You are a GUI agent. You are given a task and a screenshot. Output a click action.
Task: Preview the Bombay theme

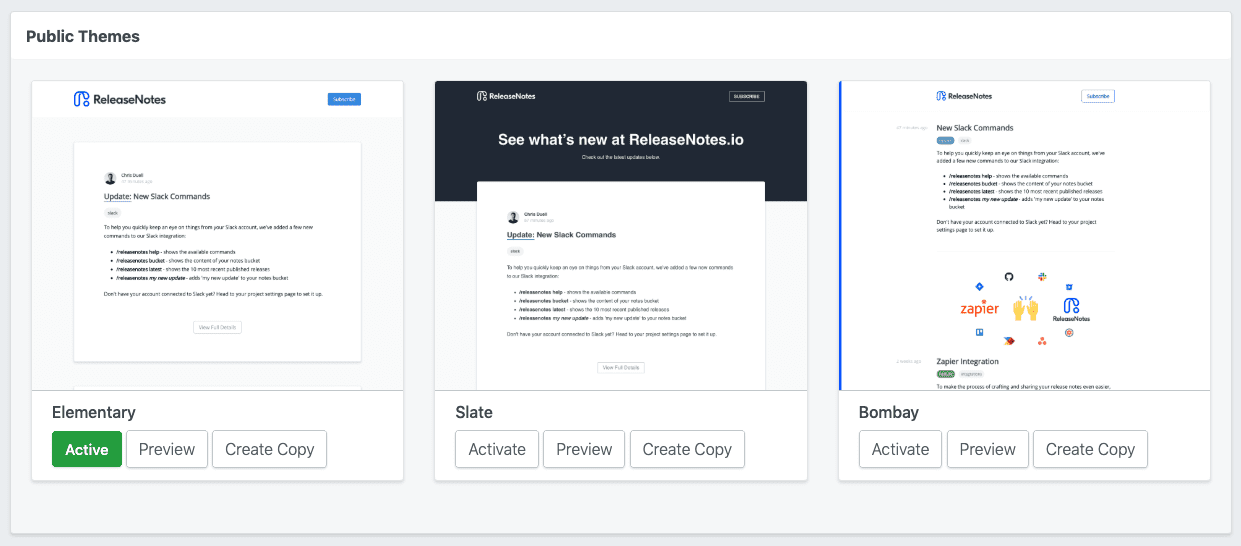pos(987,449)
